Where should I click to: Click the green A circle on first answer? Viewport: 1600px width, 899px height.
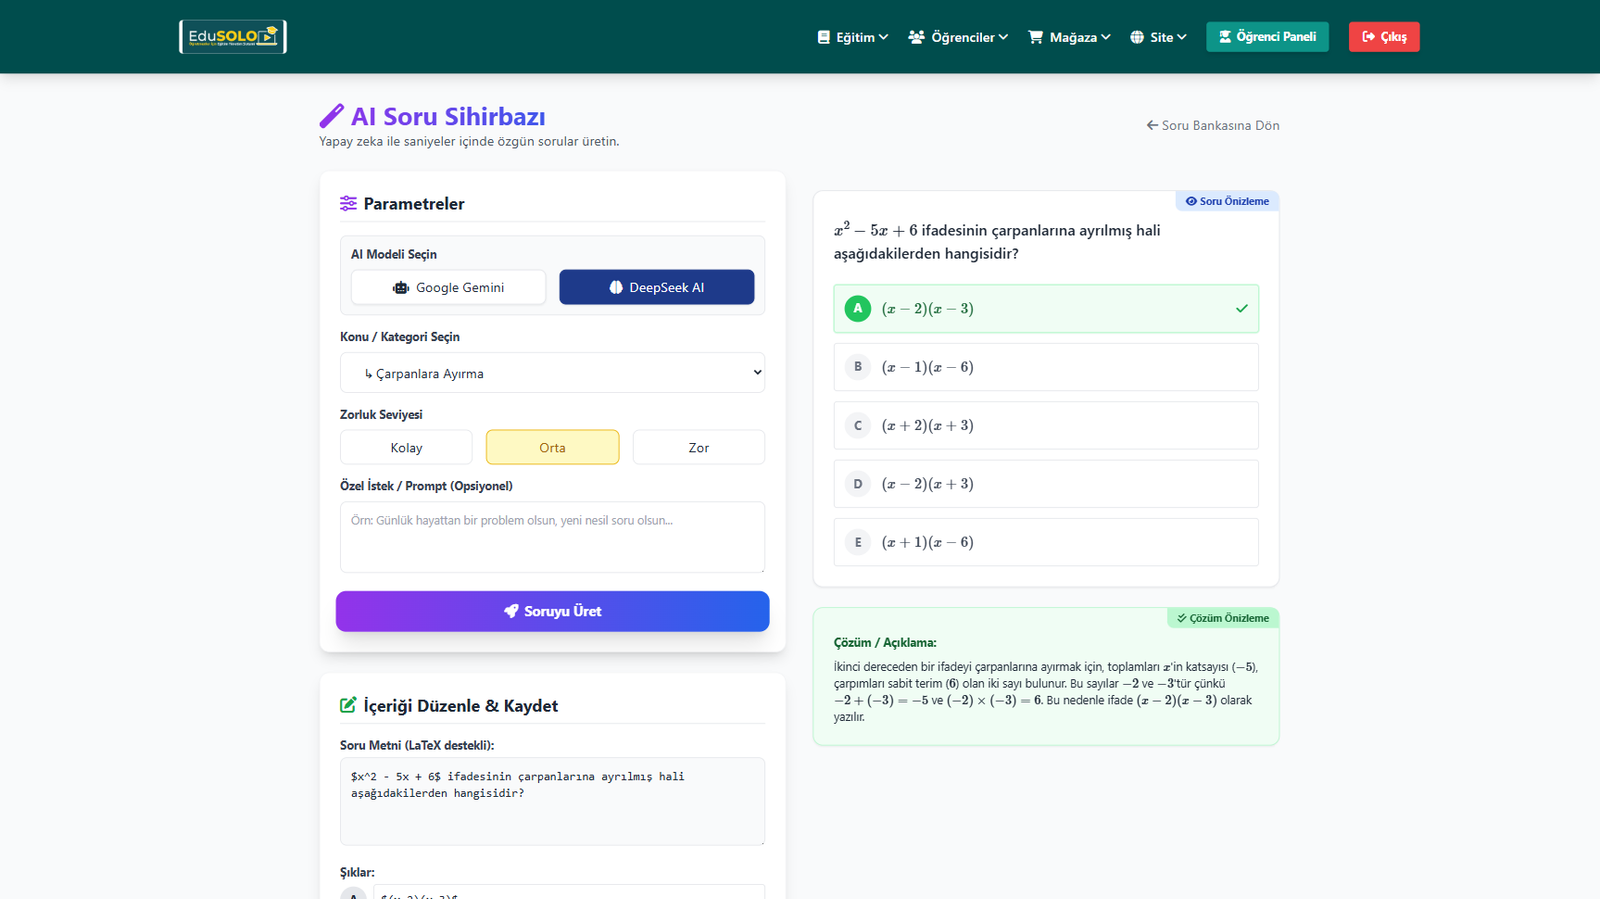pyautogui.click(x=857, y=309)
